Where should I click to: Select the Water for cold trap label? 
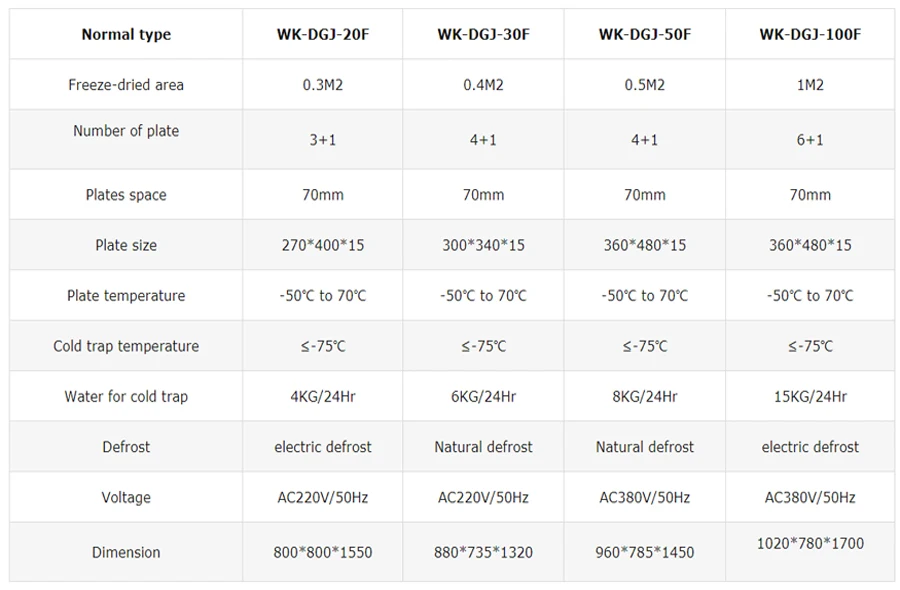(126, 396)
